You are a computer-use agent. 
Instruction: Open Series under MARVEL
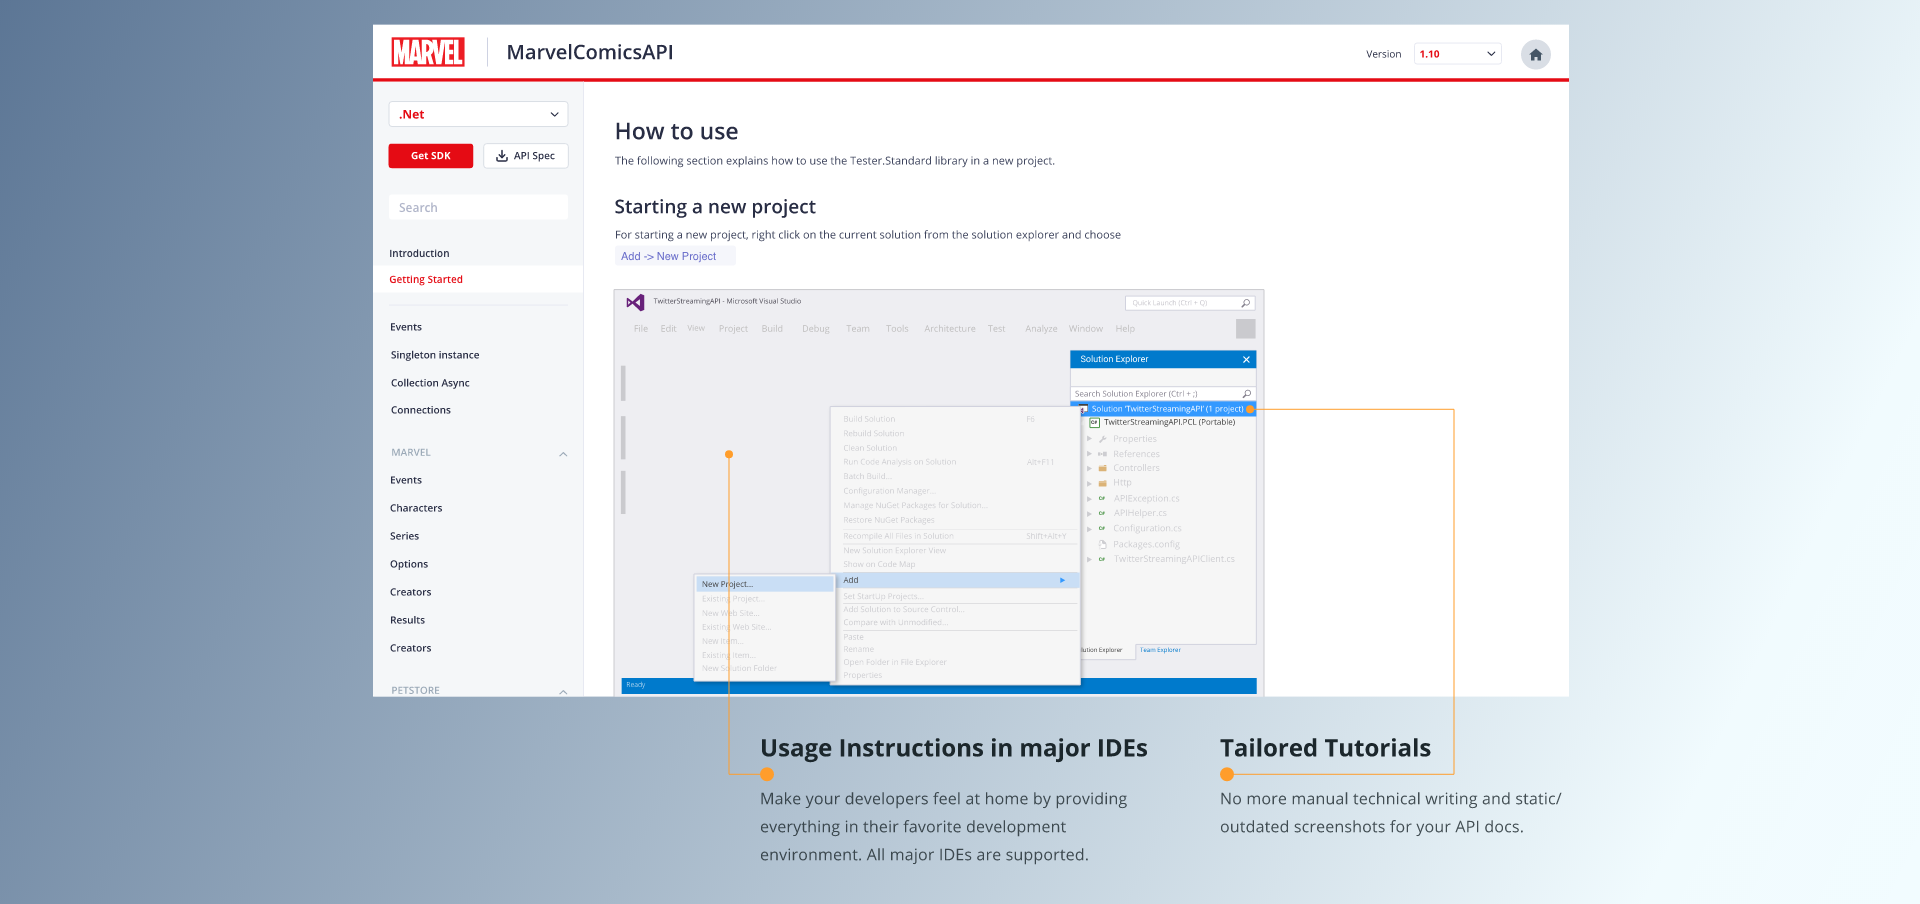405,536
